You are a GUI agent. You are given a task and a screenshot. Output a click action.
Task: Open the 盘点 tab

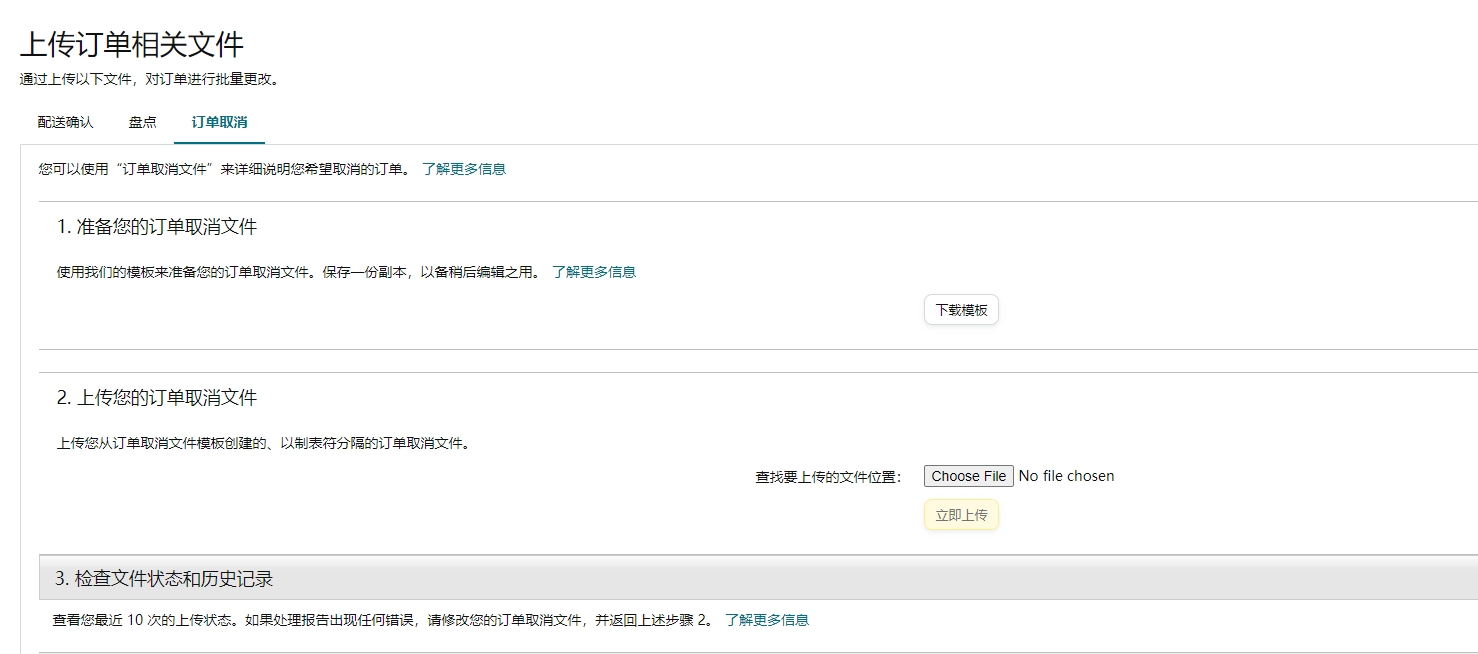[142, 122]
